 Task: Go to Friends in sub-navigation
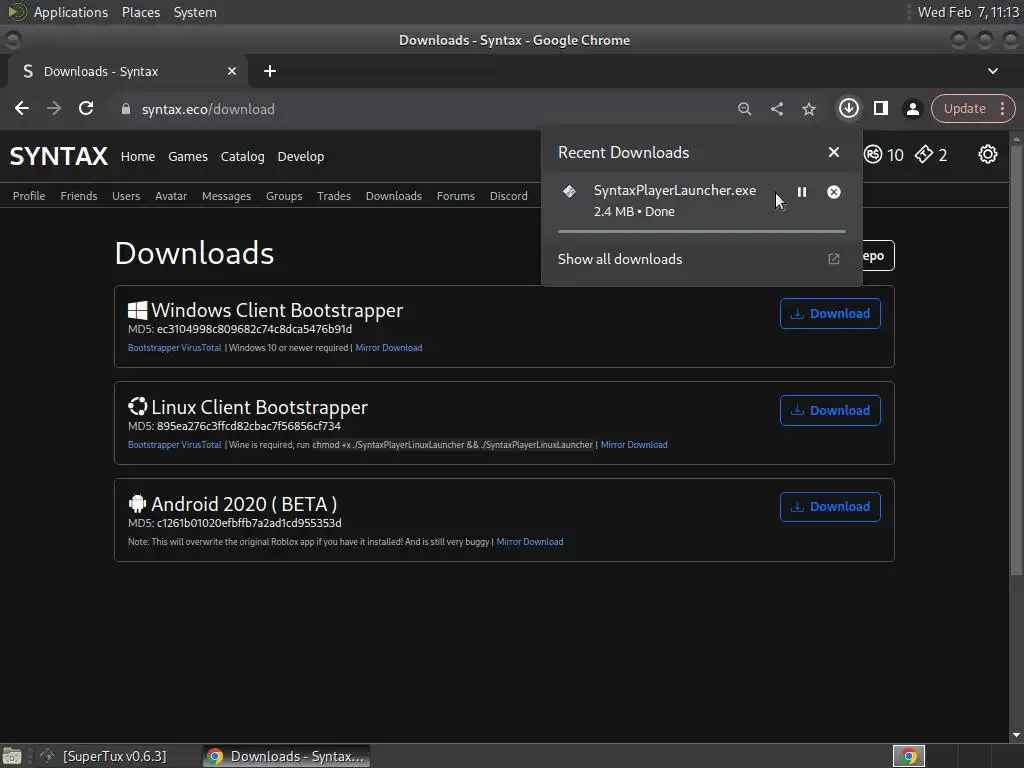tap(78, 196)
